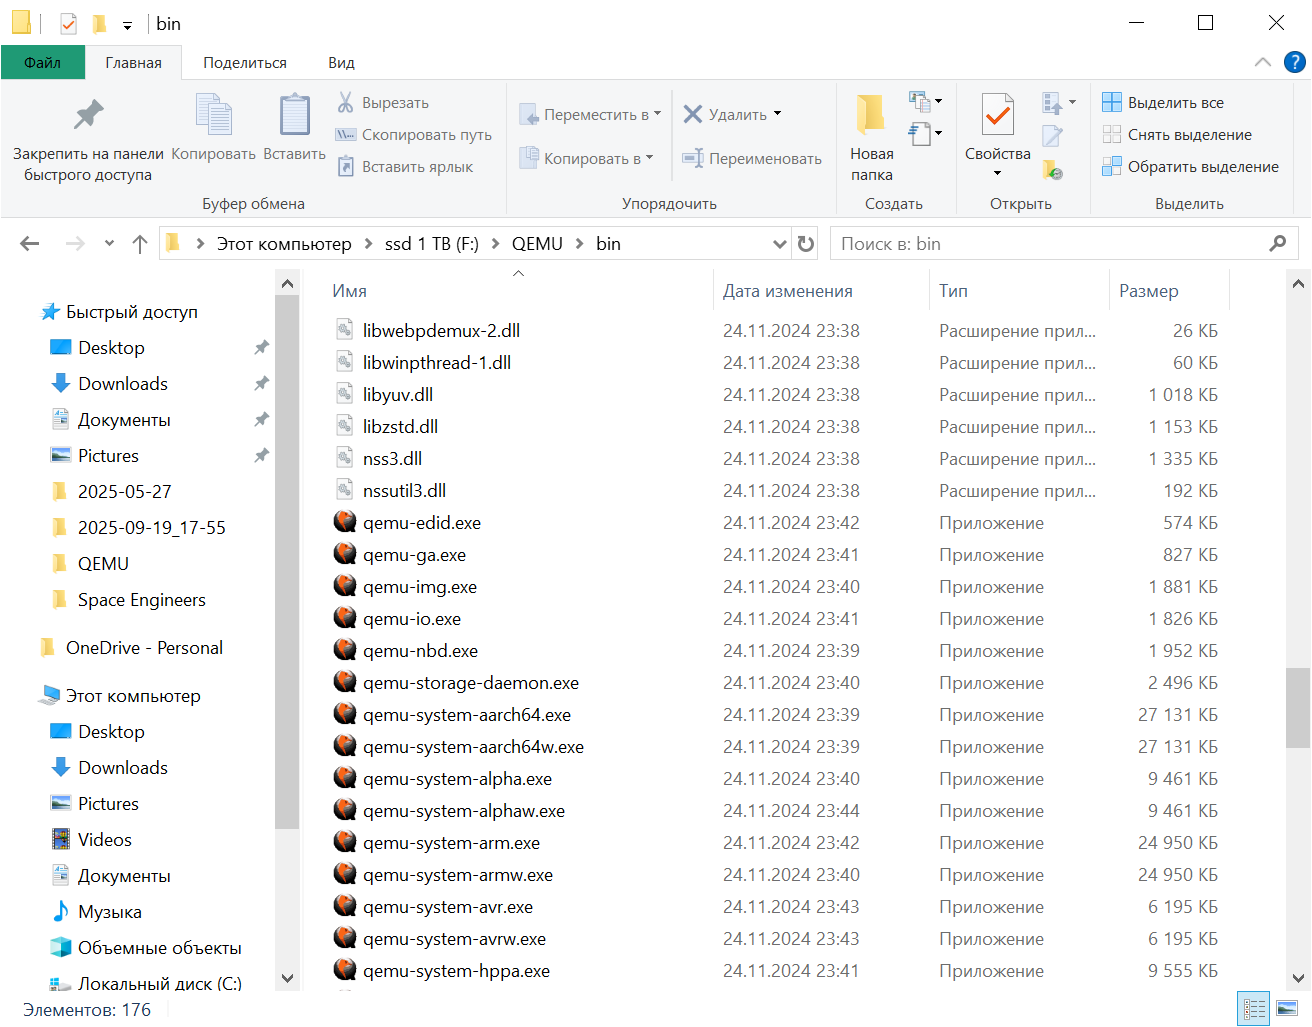Sort by the Имя column header

[x=349, y=291]
